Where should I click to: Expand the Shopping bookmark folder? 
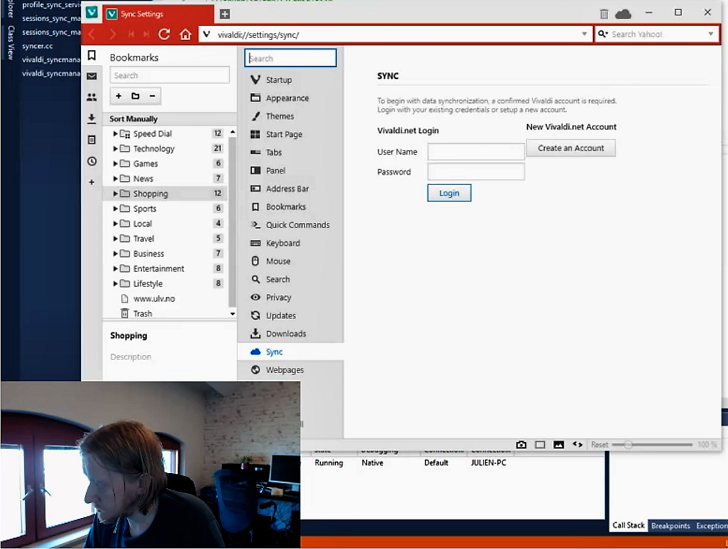(x=115, y=194)
